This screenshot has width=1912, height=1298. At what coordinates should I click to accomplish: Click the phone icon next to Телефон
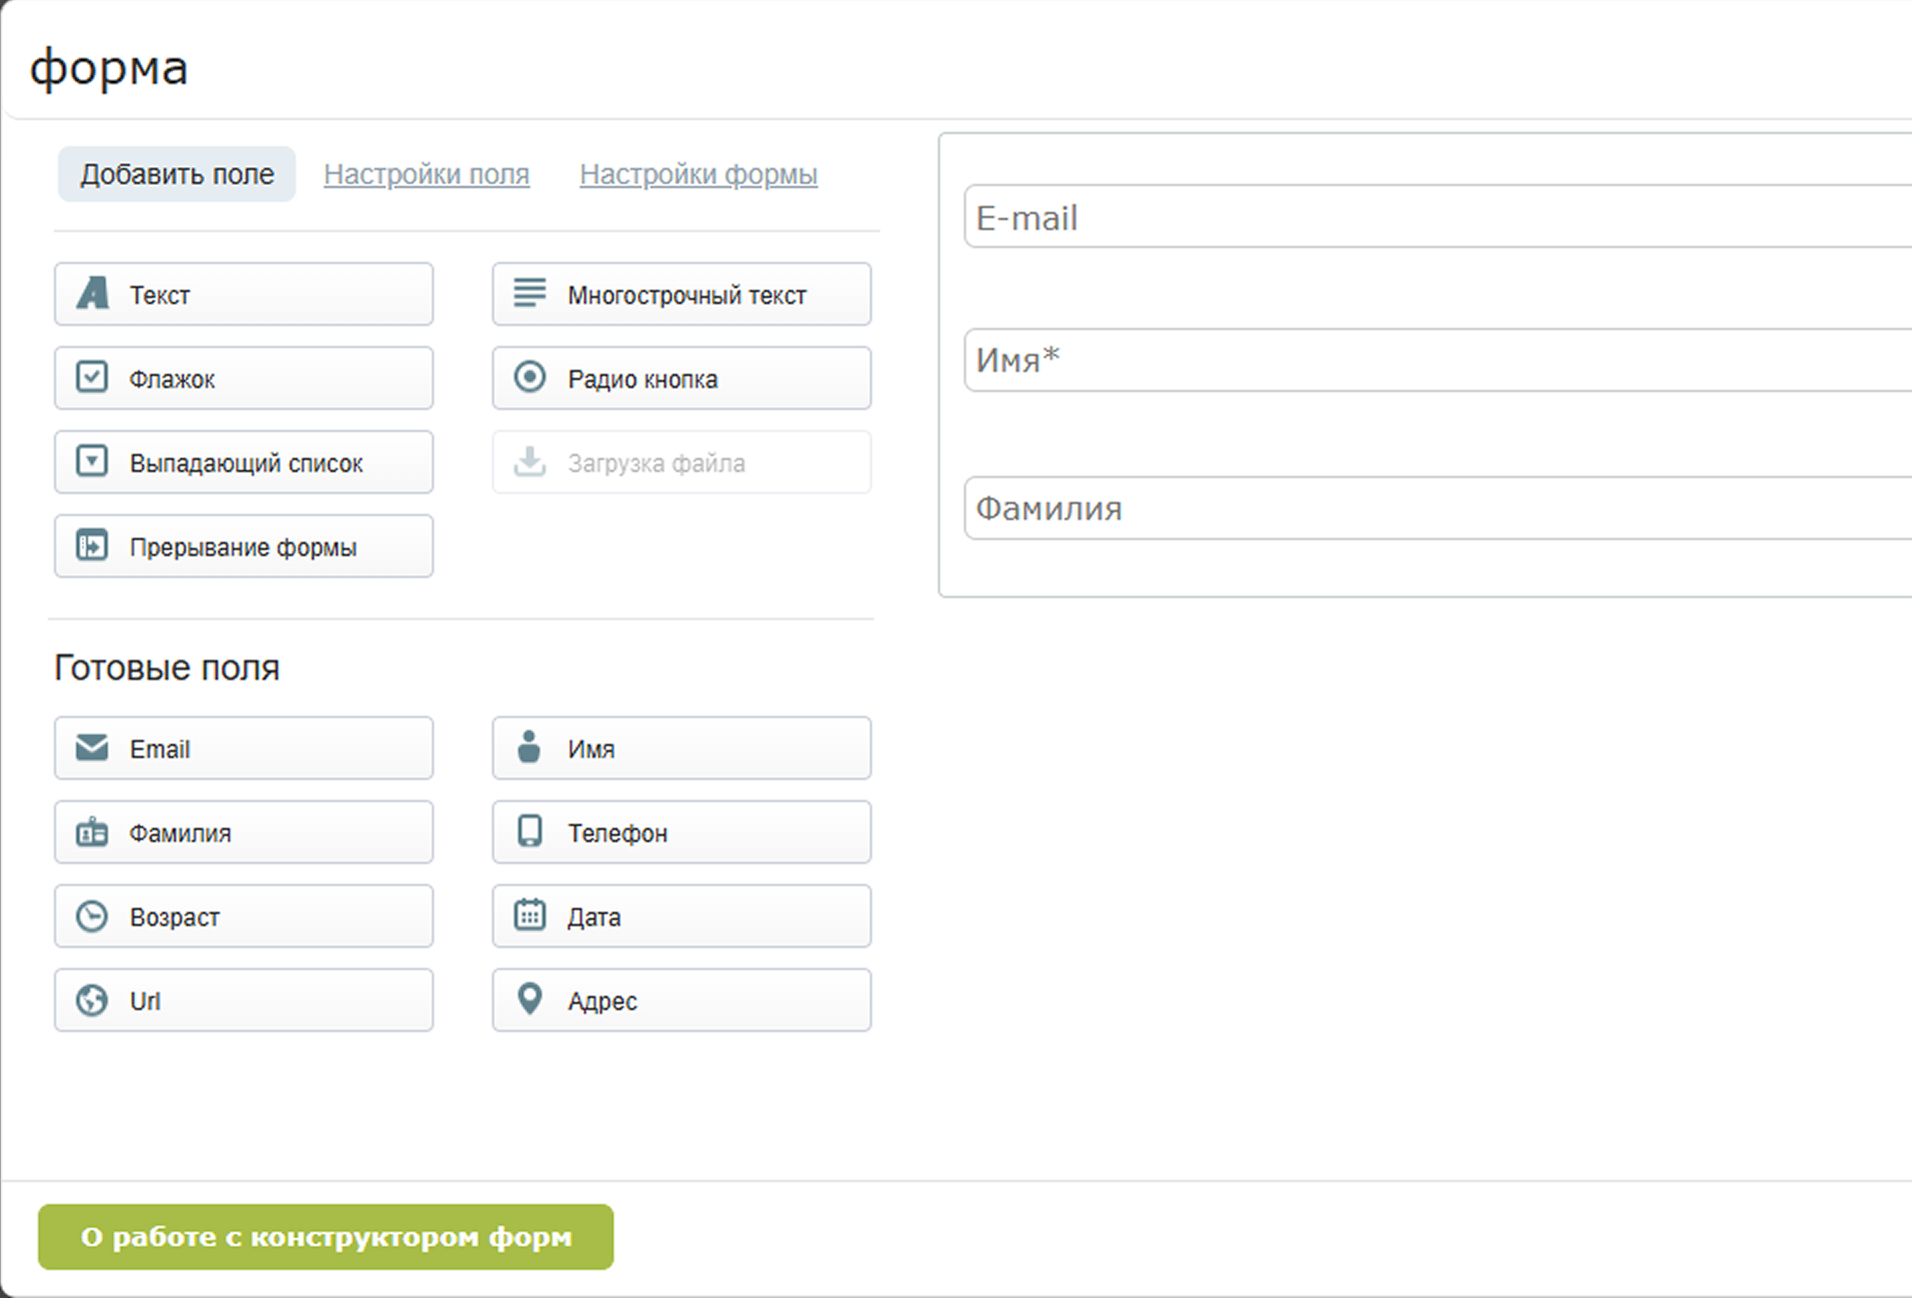click(x=530, y=831)
